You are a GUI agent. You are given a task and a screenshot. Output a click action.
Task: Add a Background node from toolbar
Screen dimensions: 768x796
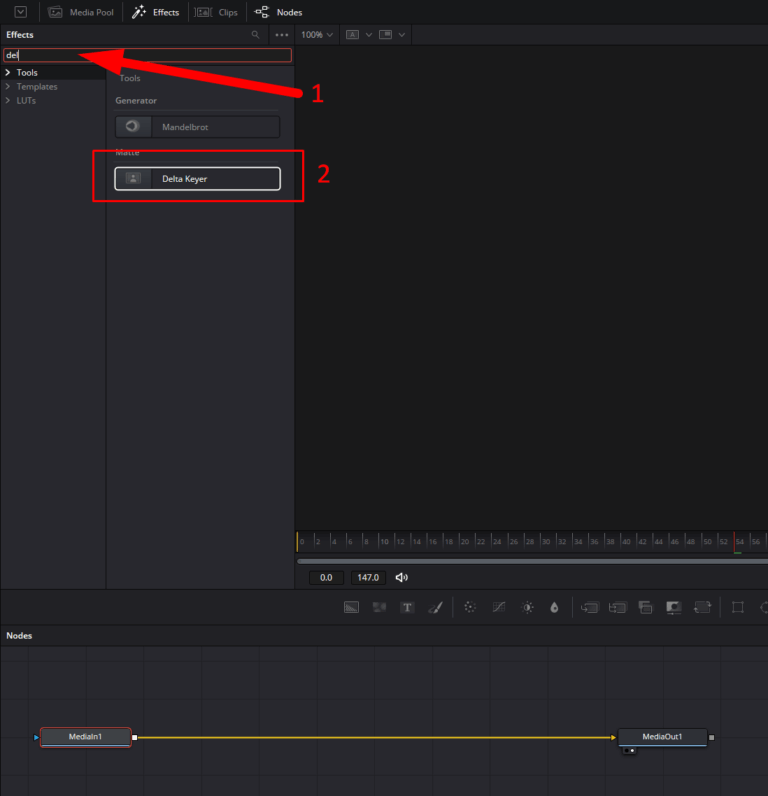351,607
